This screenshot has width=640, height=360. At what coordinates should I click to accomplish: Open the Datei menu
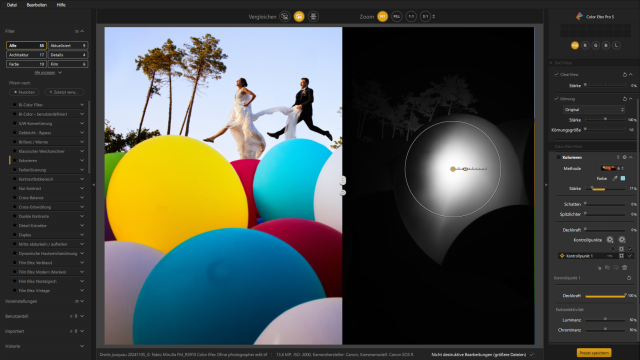(x=12, y=5)
